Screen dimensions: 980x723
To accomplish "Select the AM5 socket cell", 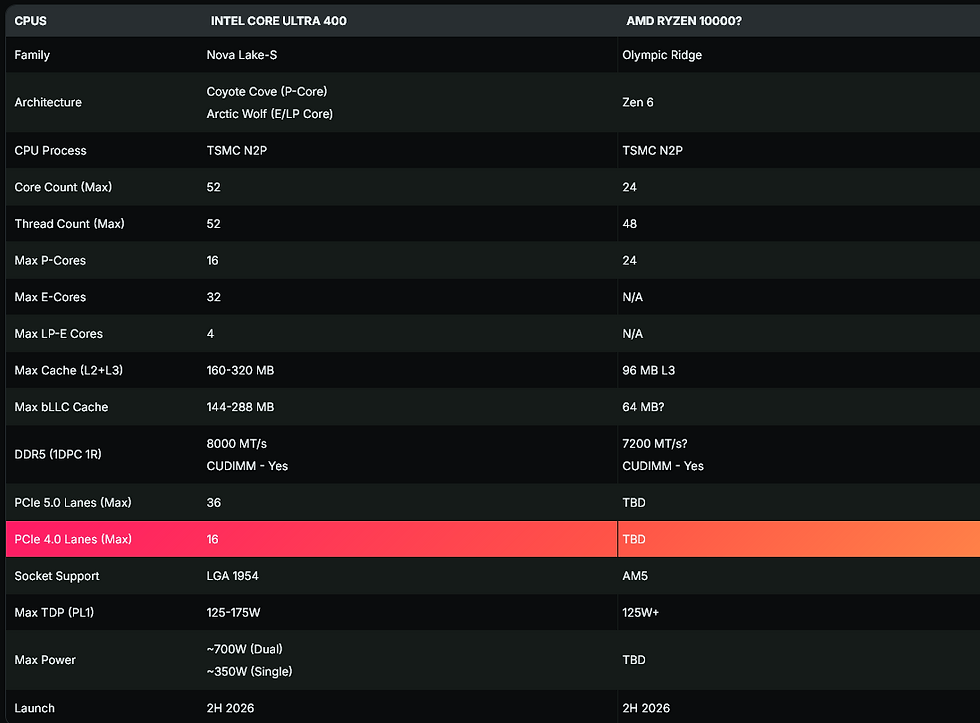I will pyautogui.click(x=634, y=576).
